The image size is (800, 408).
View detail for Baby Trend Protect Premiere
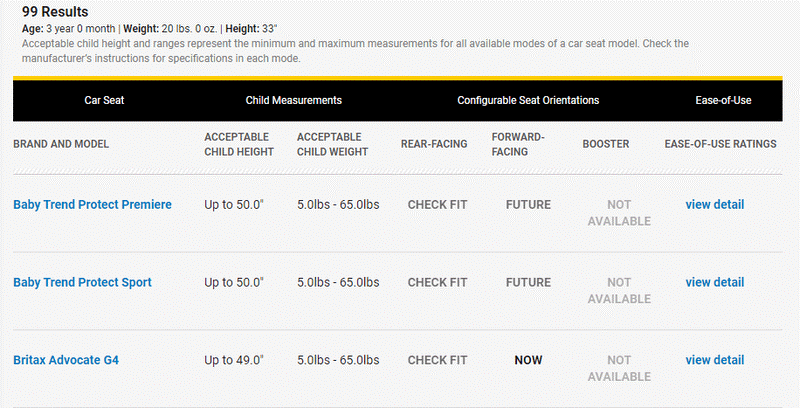point(715,205)
